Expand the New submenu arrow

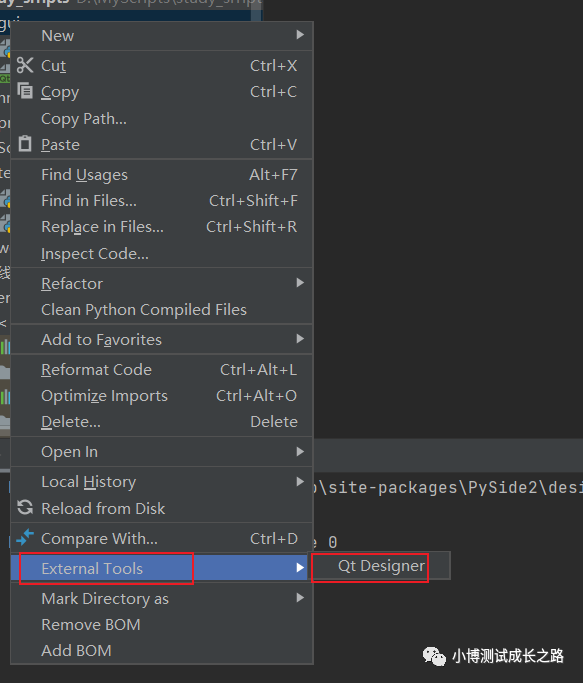pos(300,35)
